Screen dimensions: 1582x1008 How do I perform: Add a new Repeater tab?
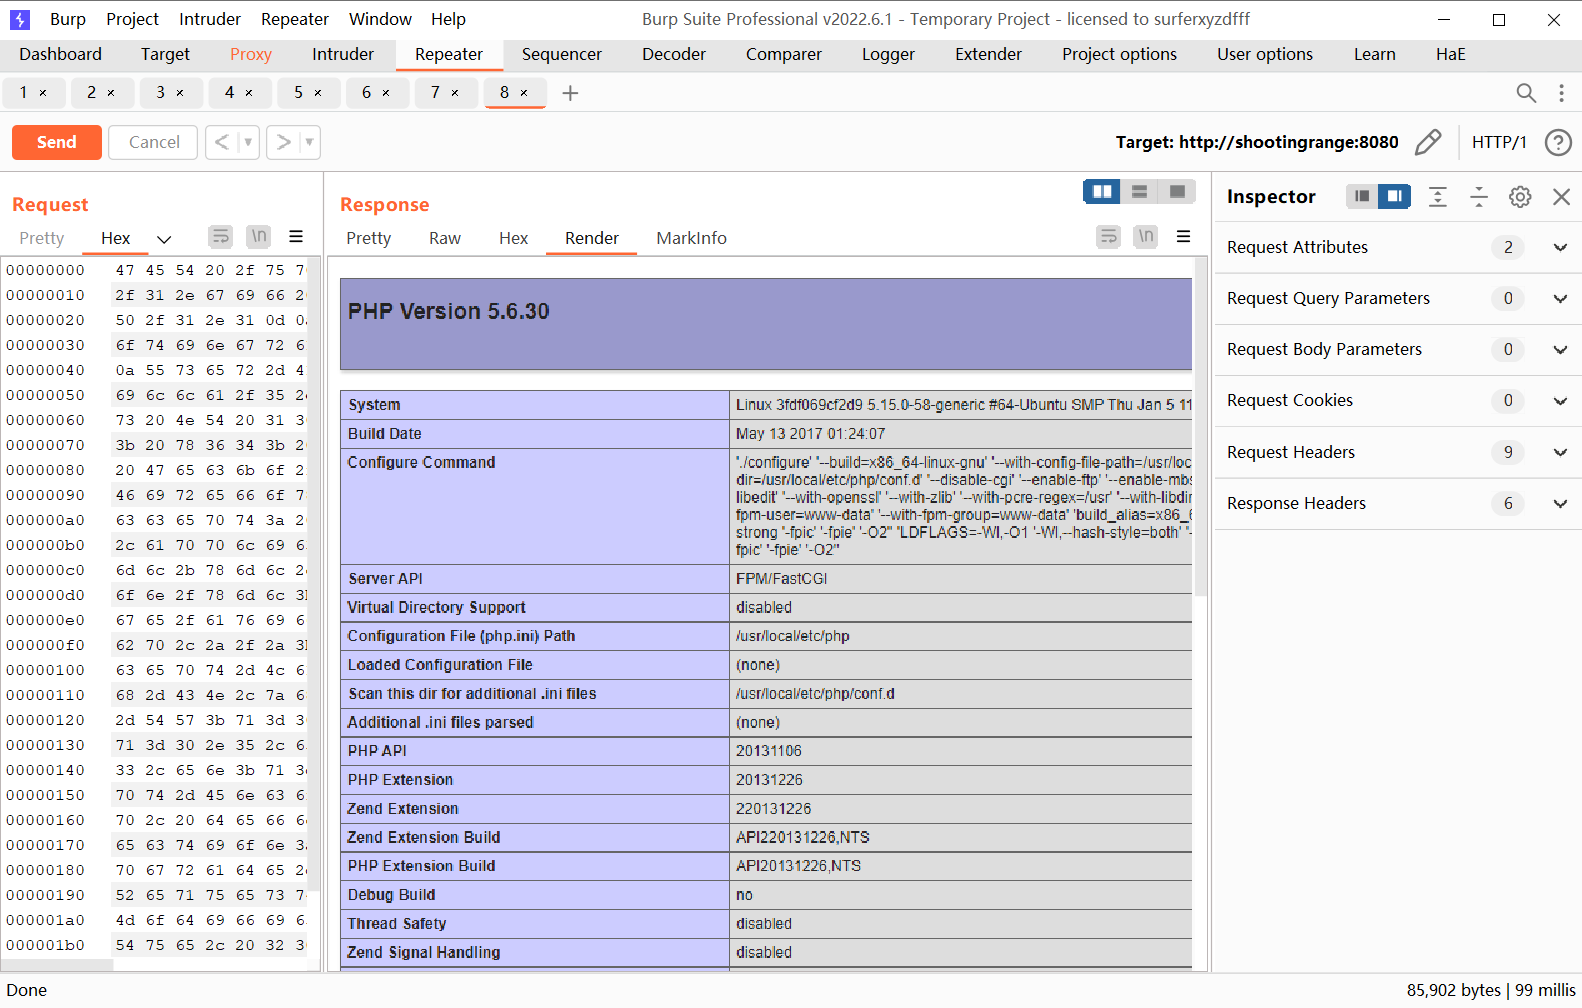click(x=570, y=93)
